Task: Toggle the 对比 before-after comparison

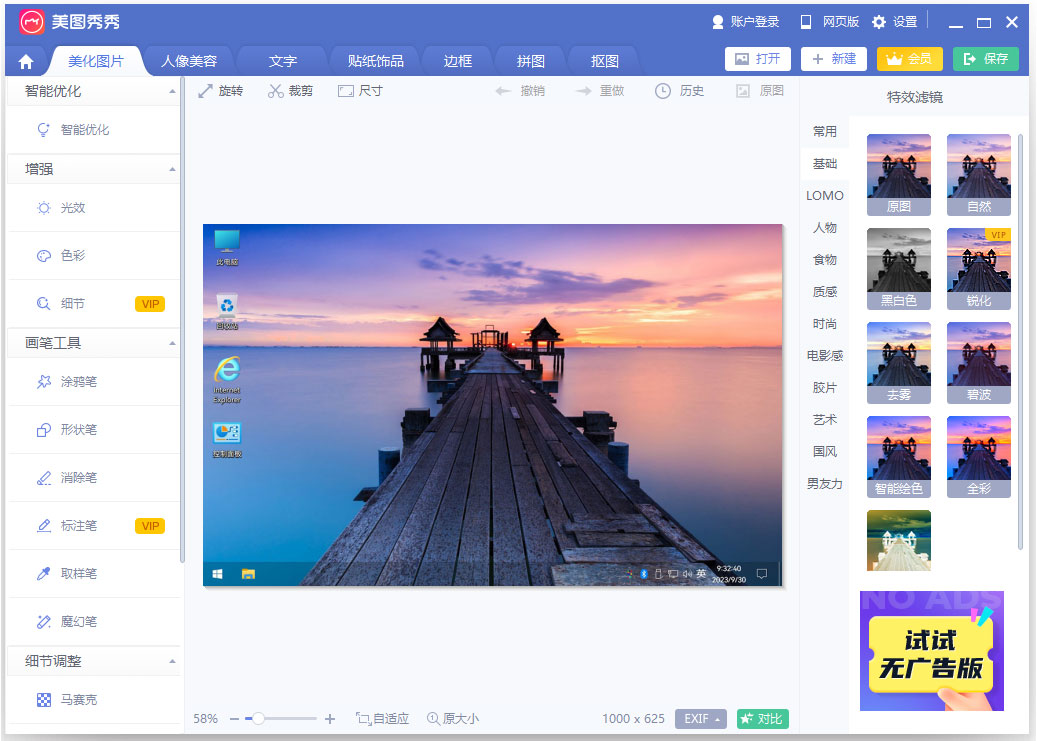Action: [x=762, y=718]
